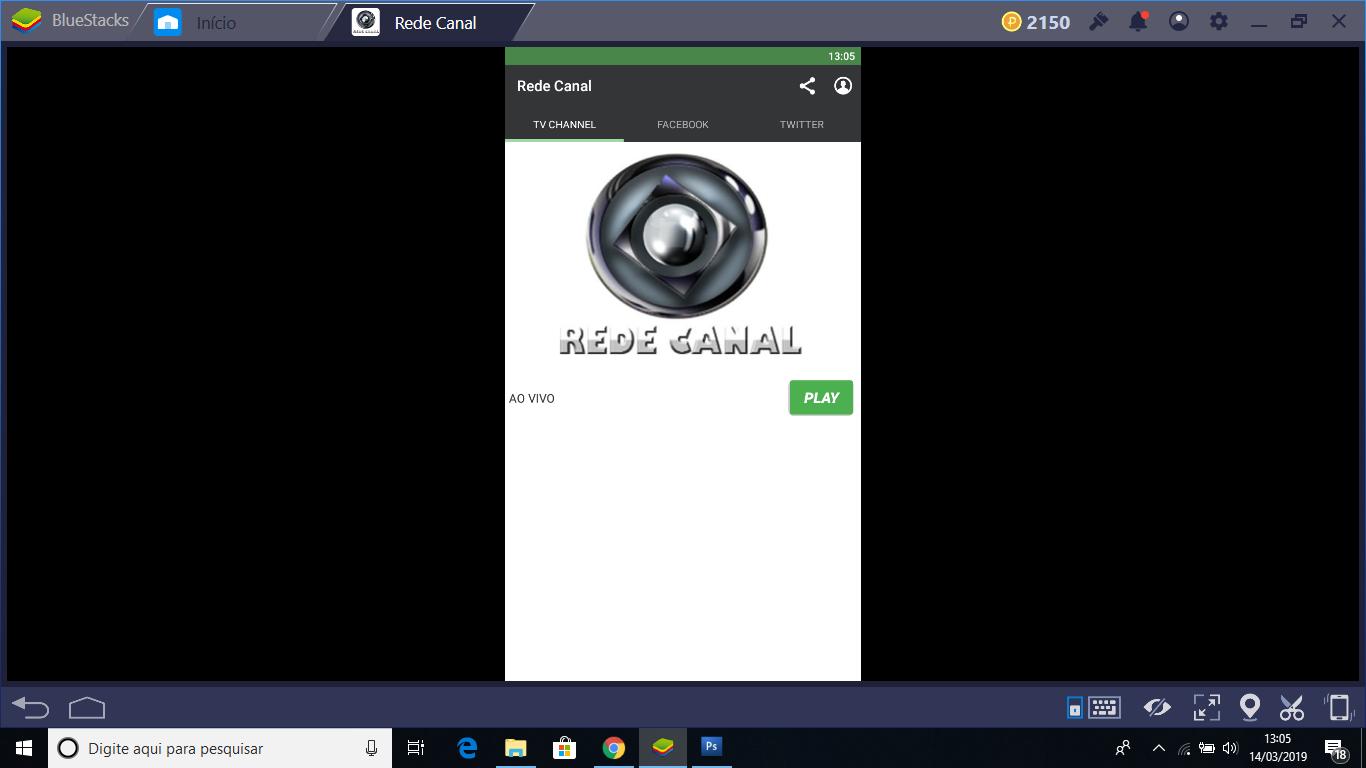Screen dimensions: 1366x768
Task: Open Task View on the taskbar
Action: 416,748
